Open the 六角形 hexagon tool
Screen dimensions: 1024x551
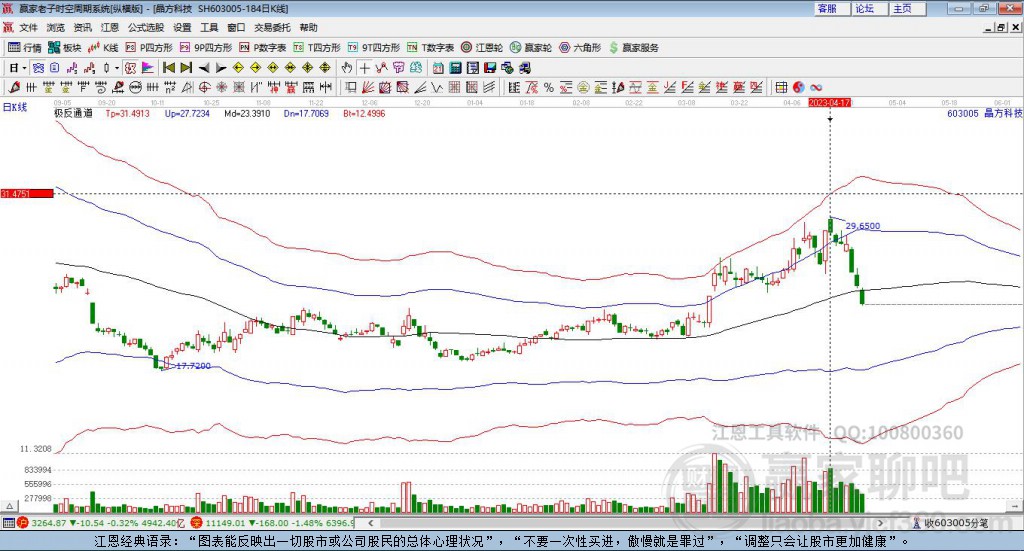coord(580,48)
